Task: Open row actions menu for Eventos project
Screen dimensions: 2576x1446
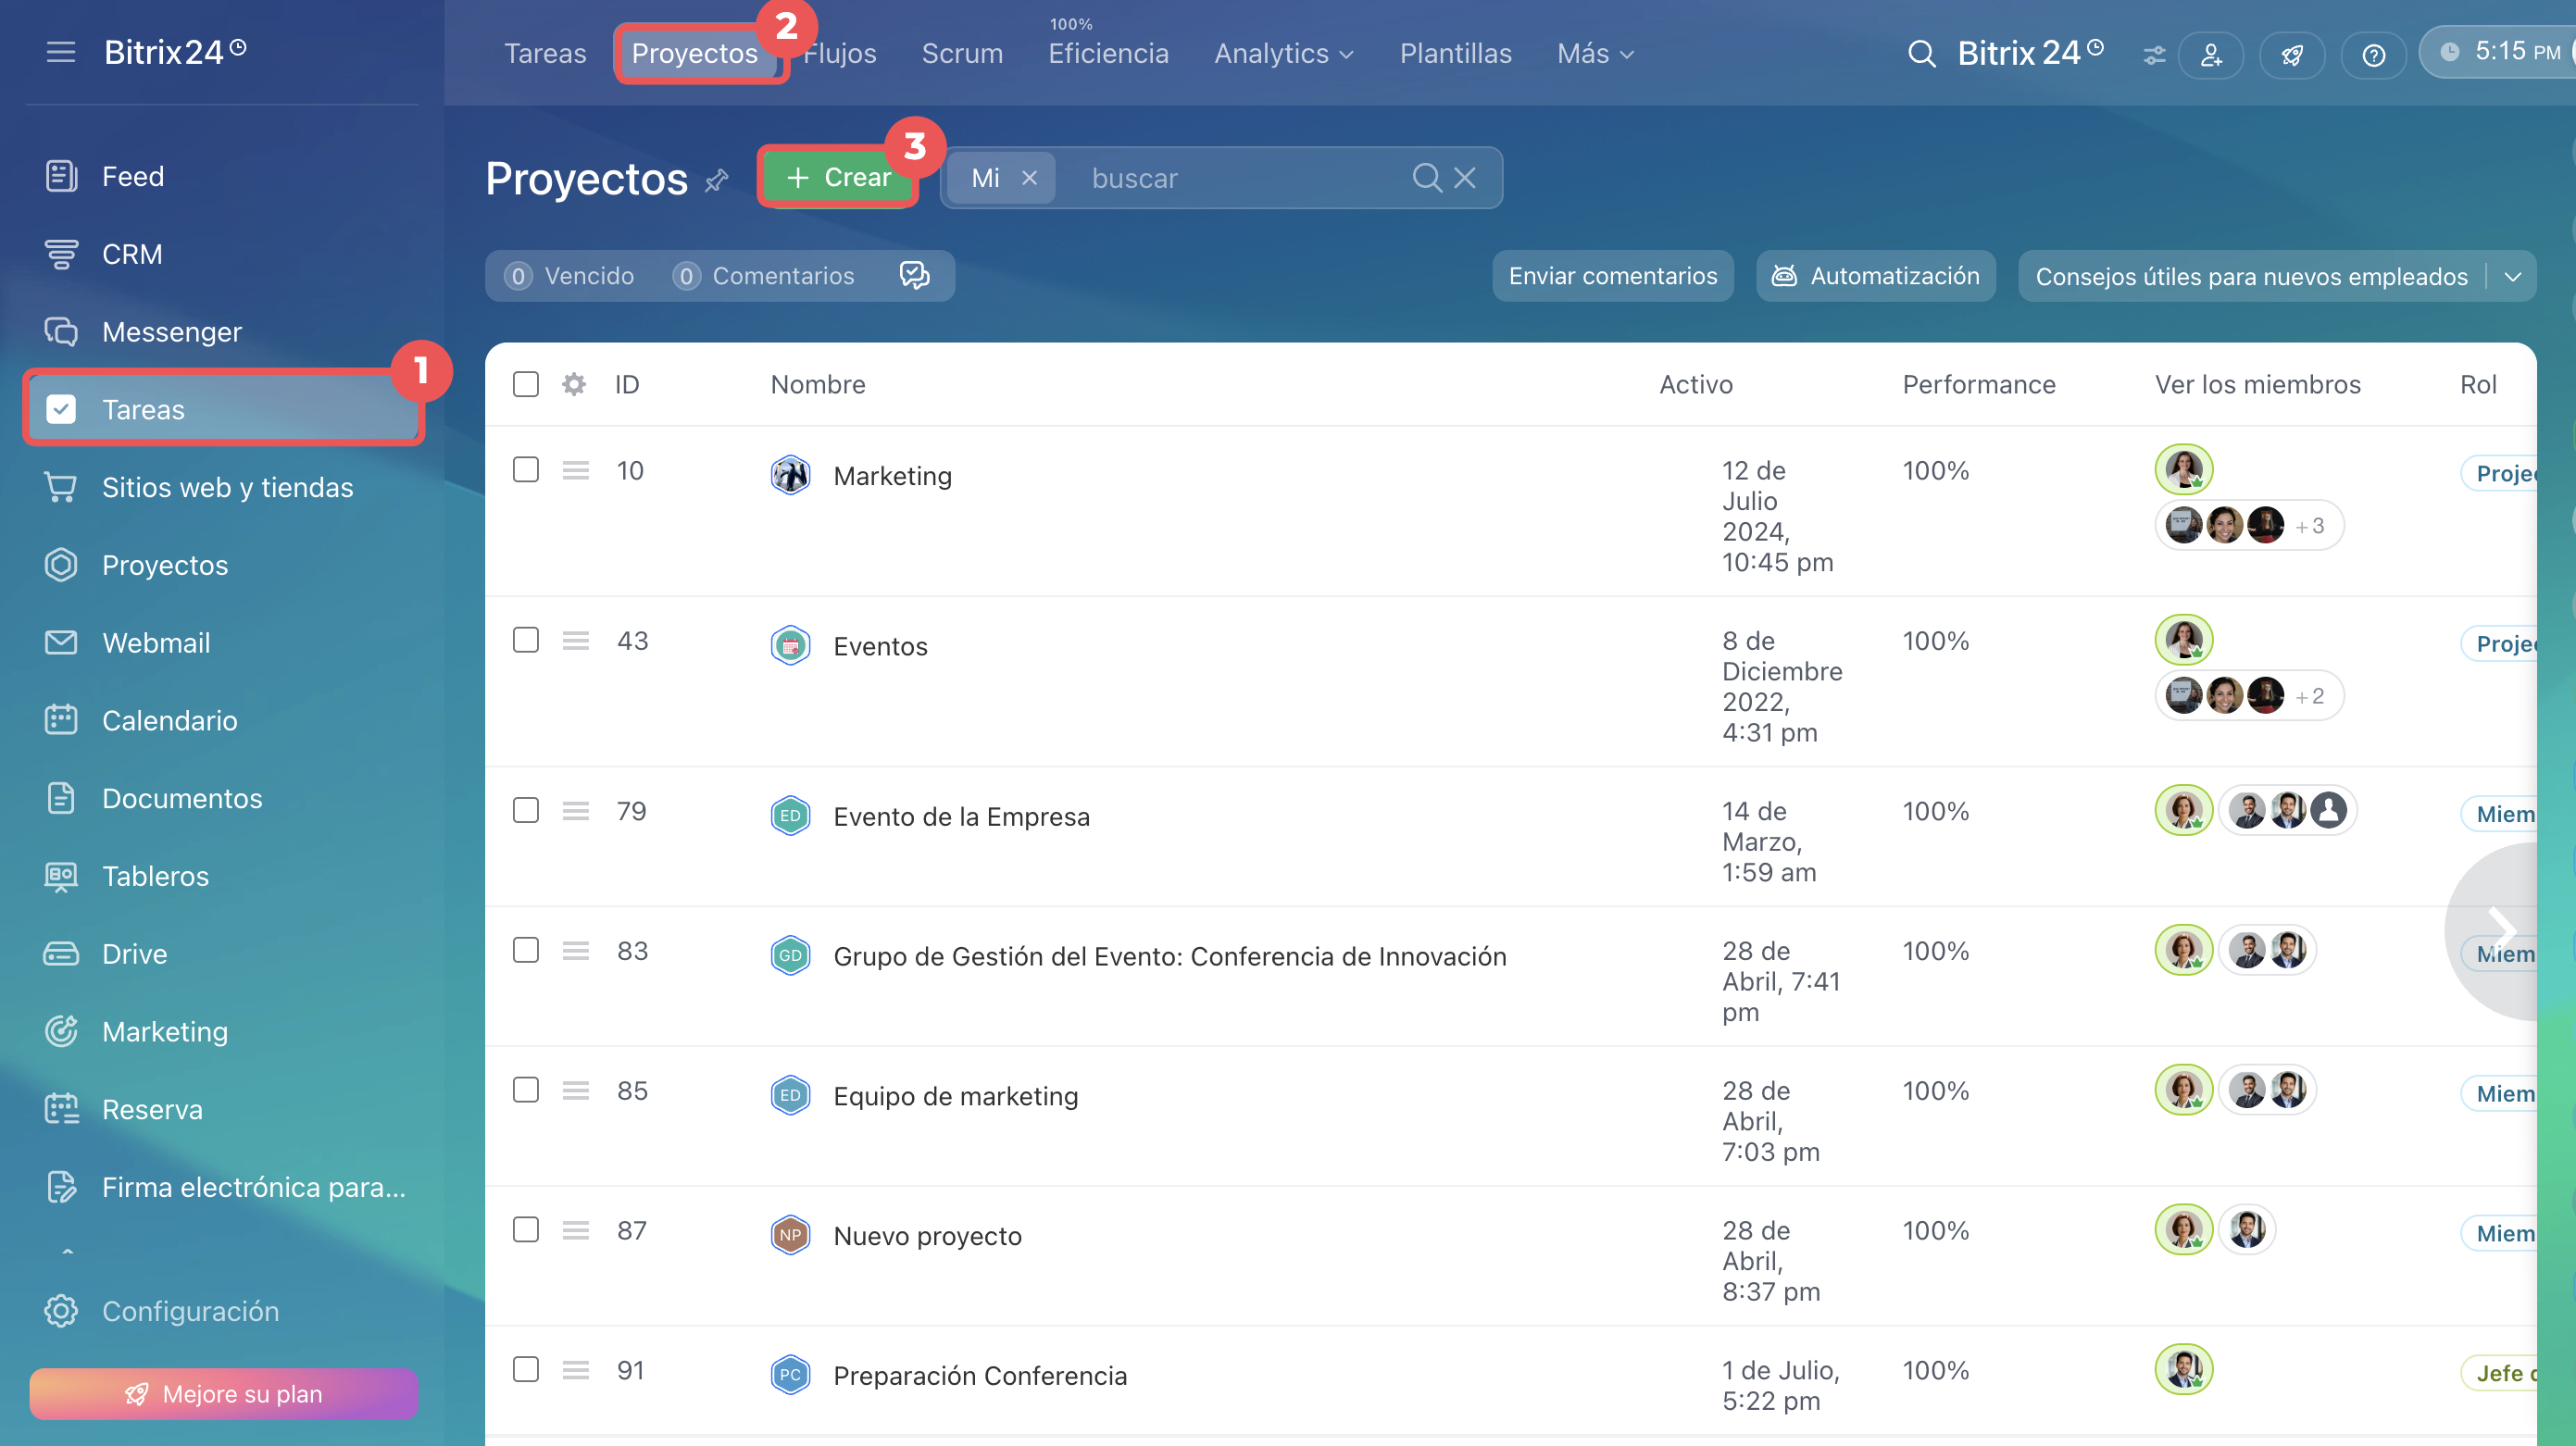Action: pyautogui.click(x=575, y=640)
